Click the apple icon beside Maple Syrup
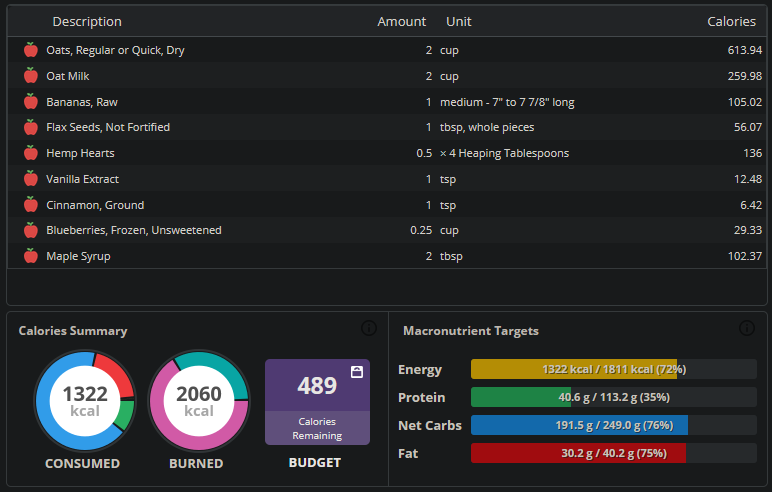 (31, 256)
